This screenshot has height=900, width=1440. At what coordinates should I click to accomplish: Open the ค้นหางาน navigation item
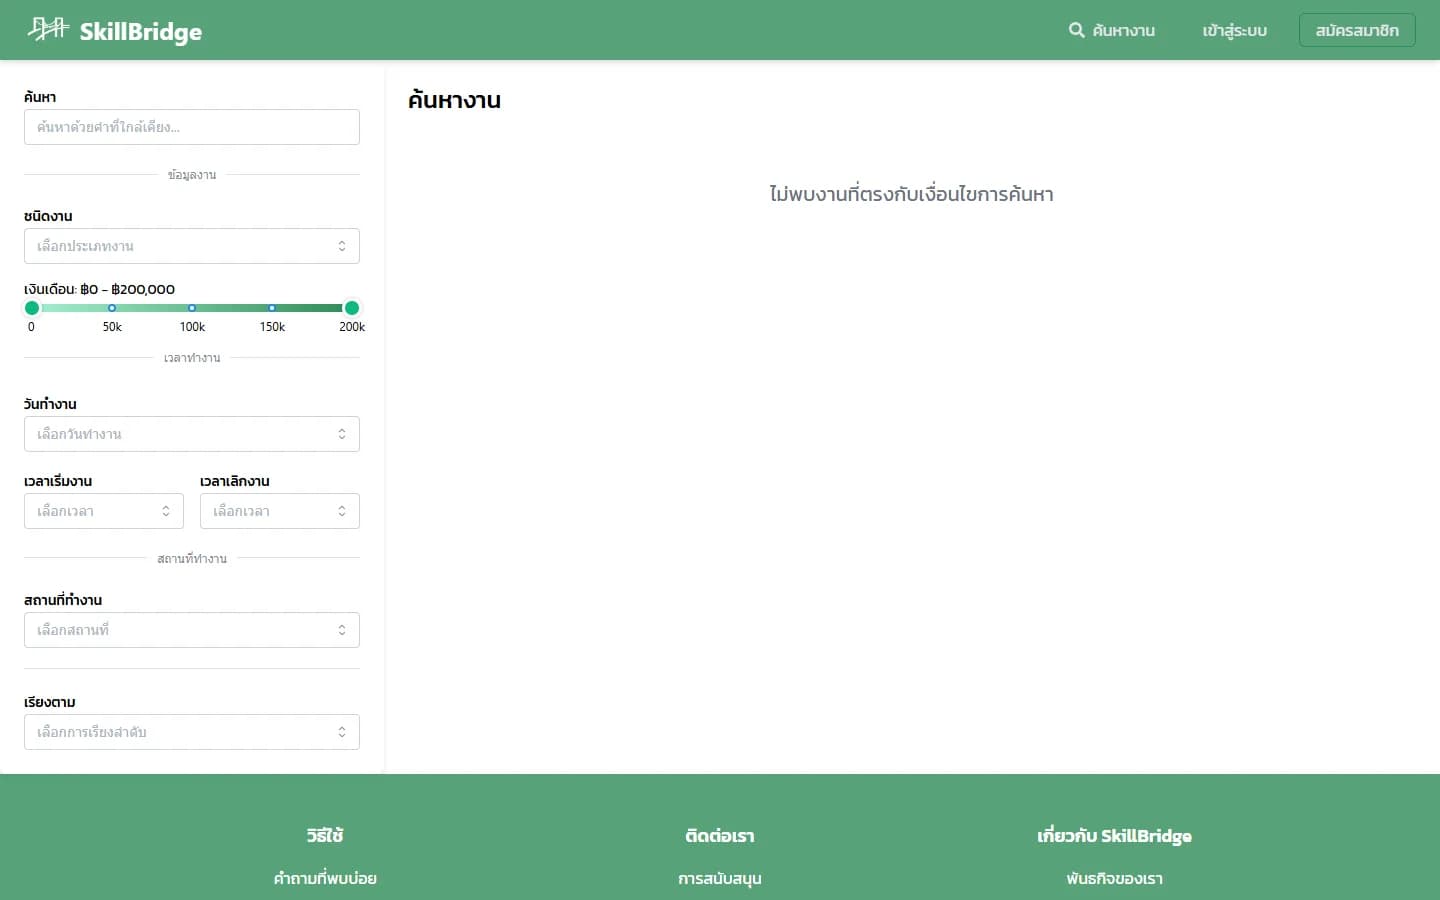point(1111,30)
